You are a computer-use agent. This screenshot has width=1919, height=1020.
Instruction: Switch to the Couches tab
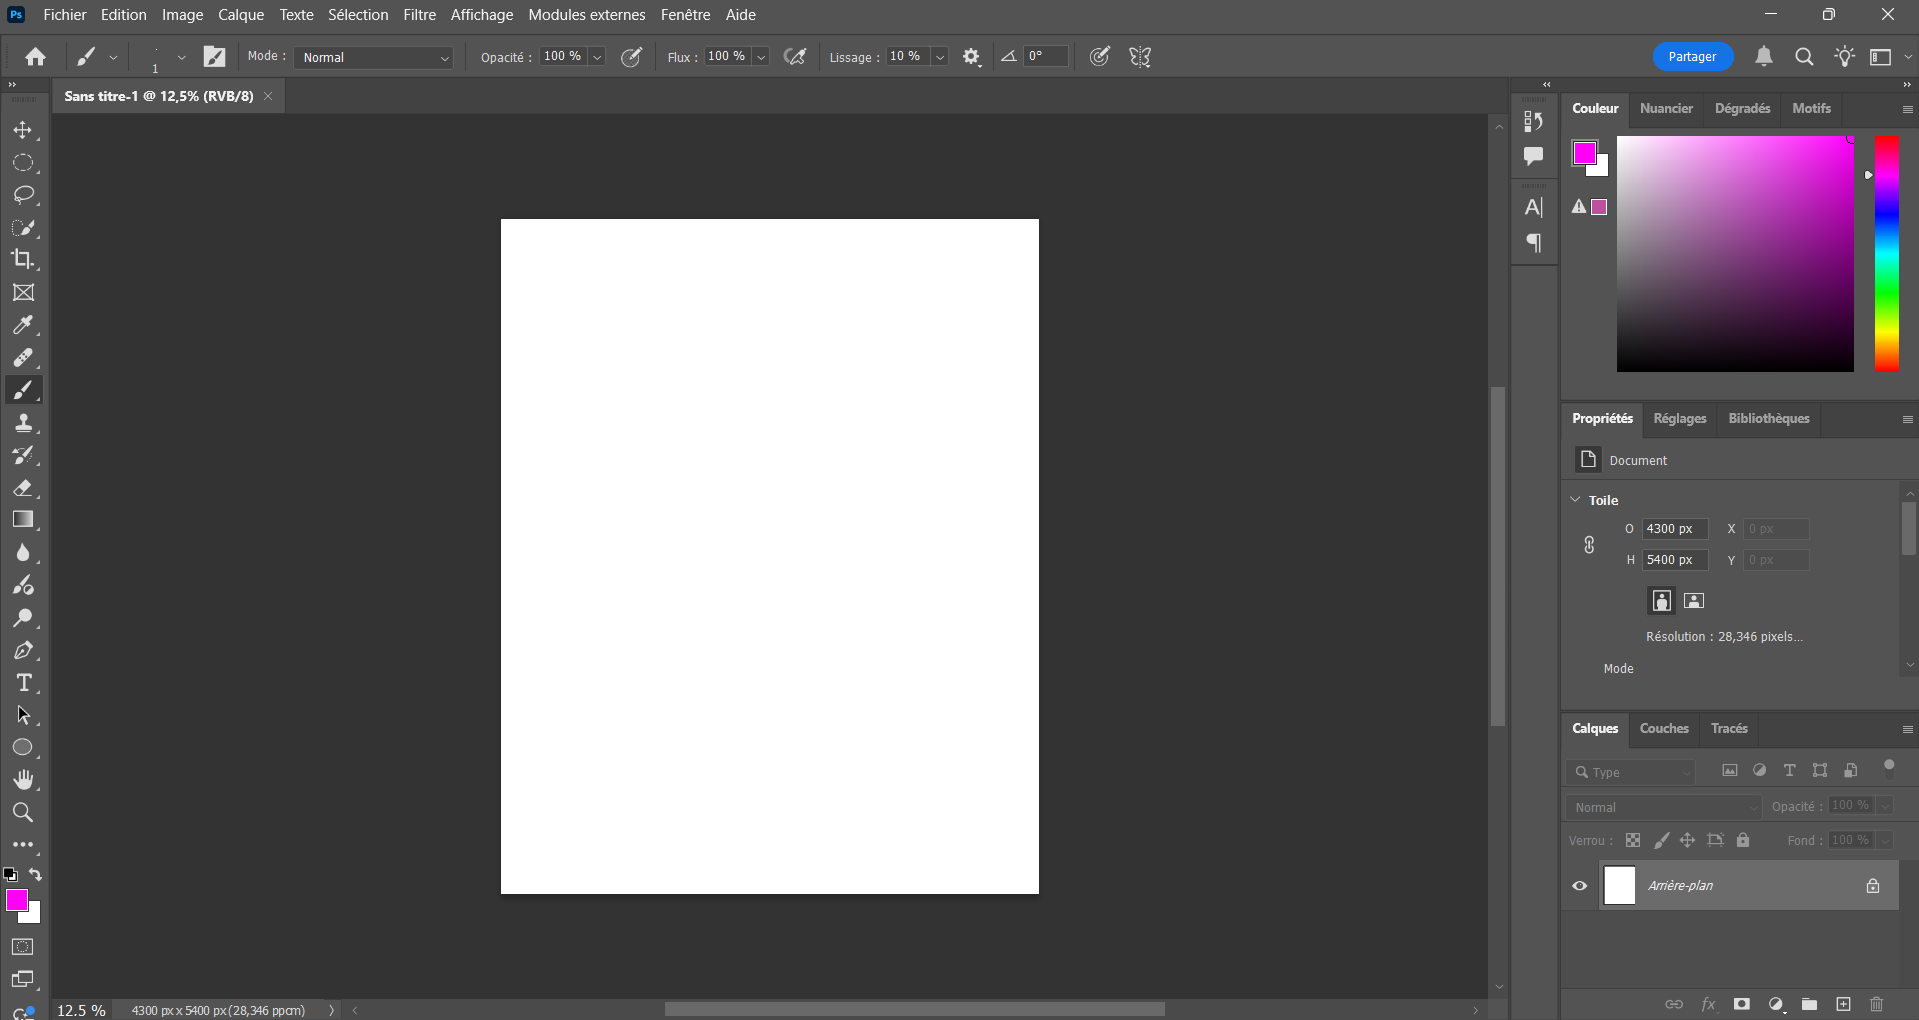tap(1664, 729)
